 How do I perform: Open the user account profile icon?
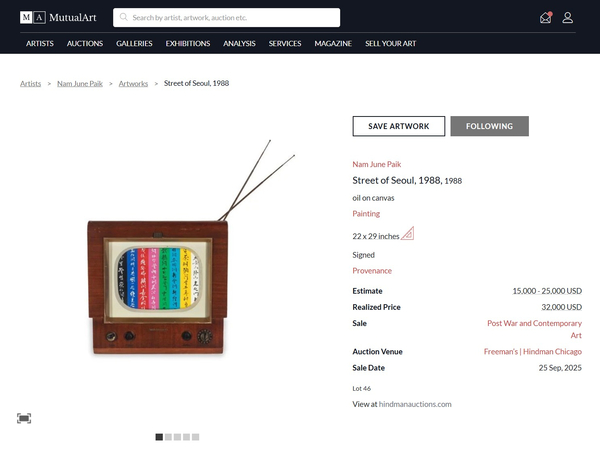pyautogui.click(x=567, y=18)
